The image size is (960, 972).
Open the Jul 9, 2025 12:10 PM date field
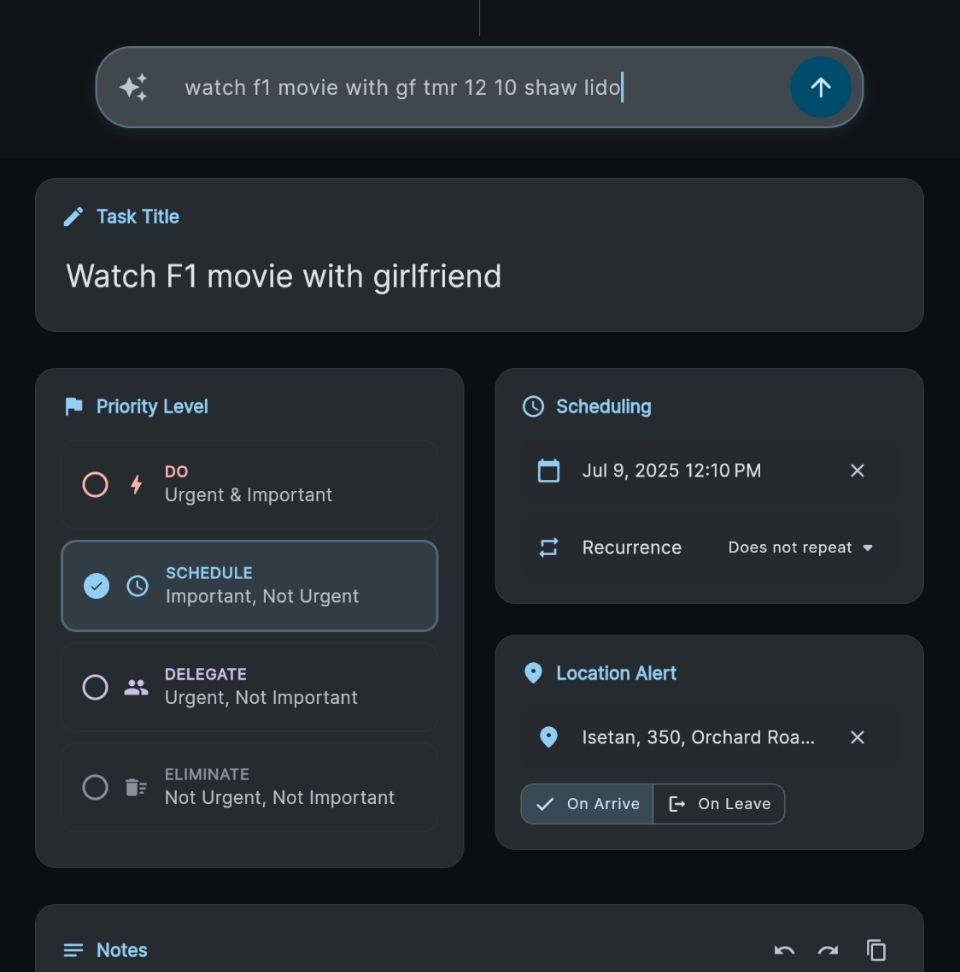709,471
